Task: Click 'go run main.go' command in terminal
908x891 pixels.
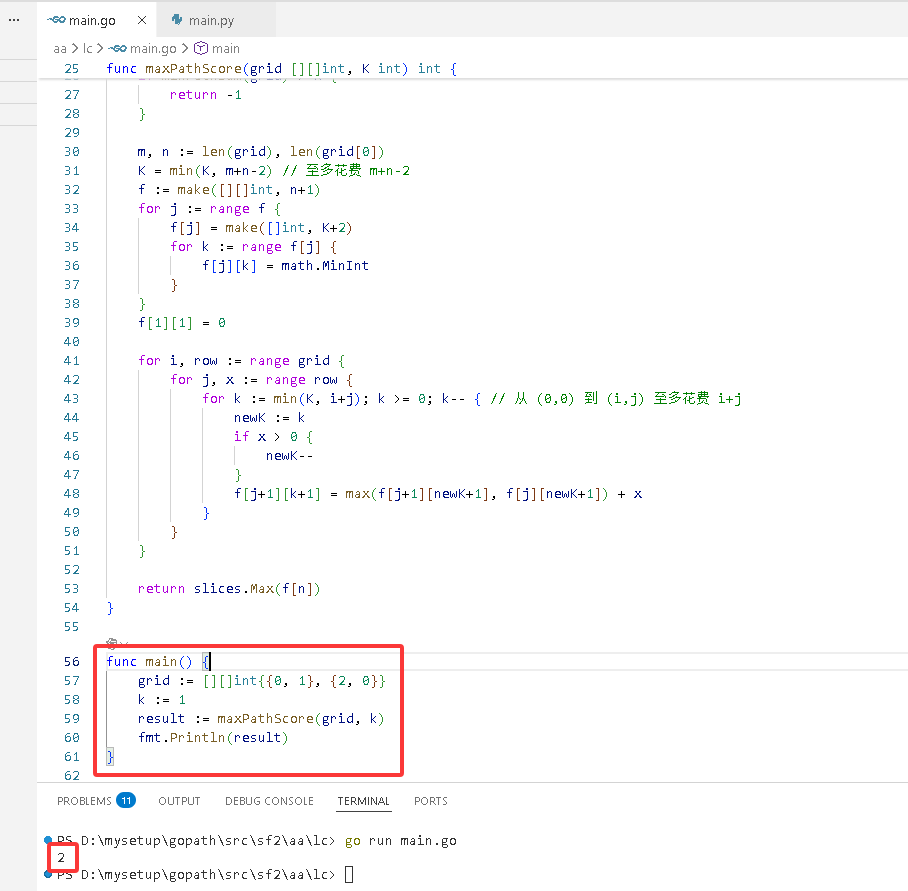Action: pyautogui.click(x=401, y=841)
